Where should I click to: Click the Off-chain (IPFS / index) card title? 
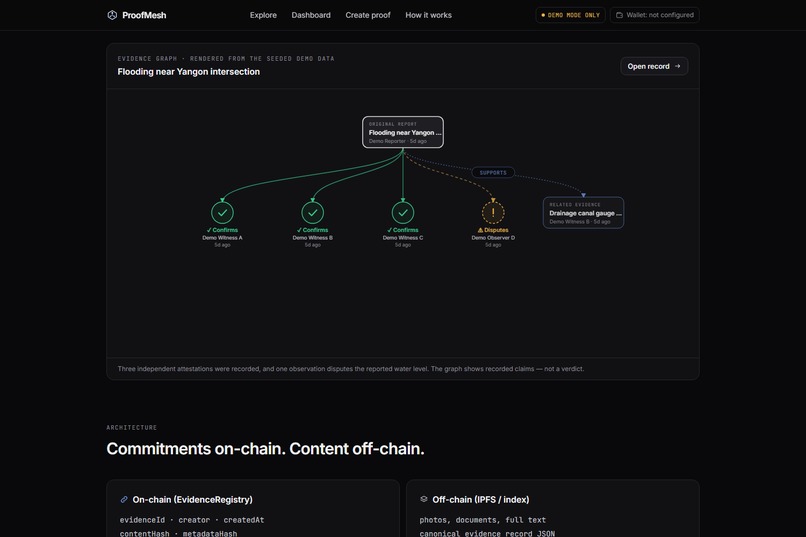[x=481, y=499]
